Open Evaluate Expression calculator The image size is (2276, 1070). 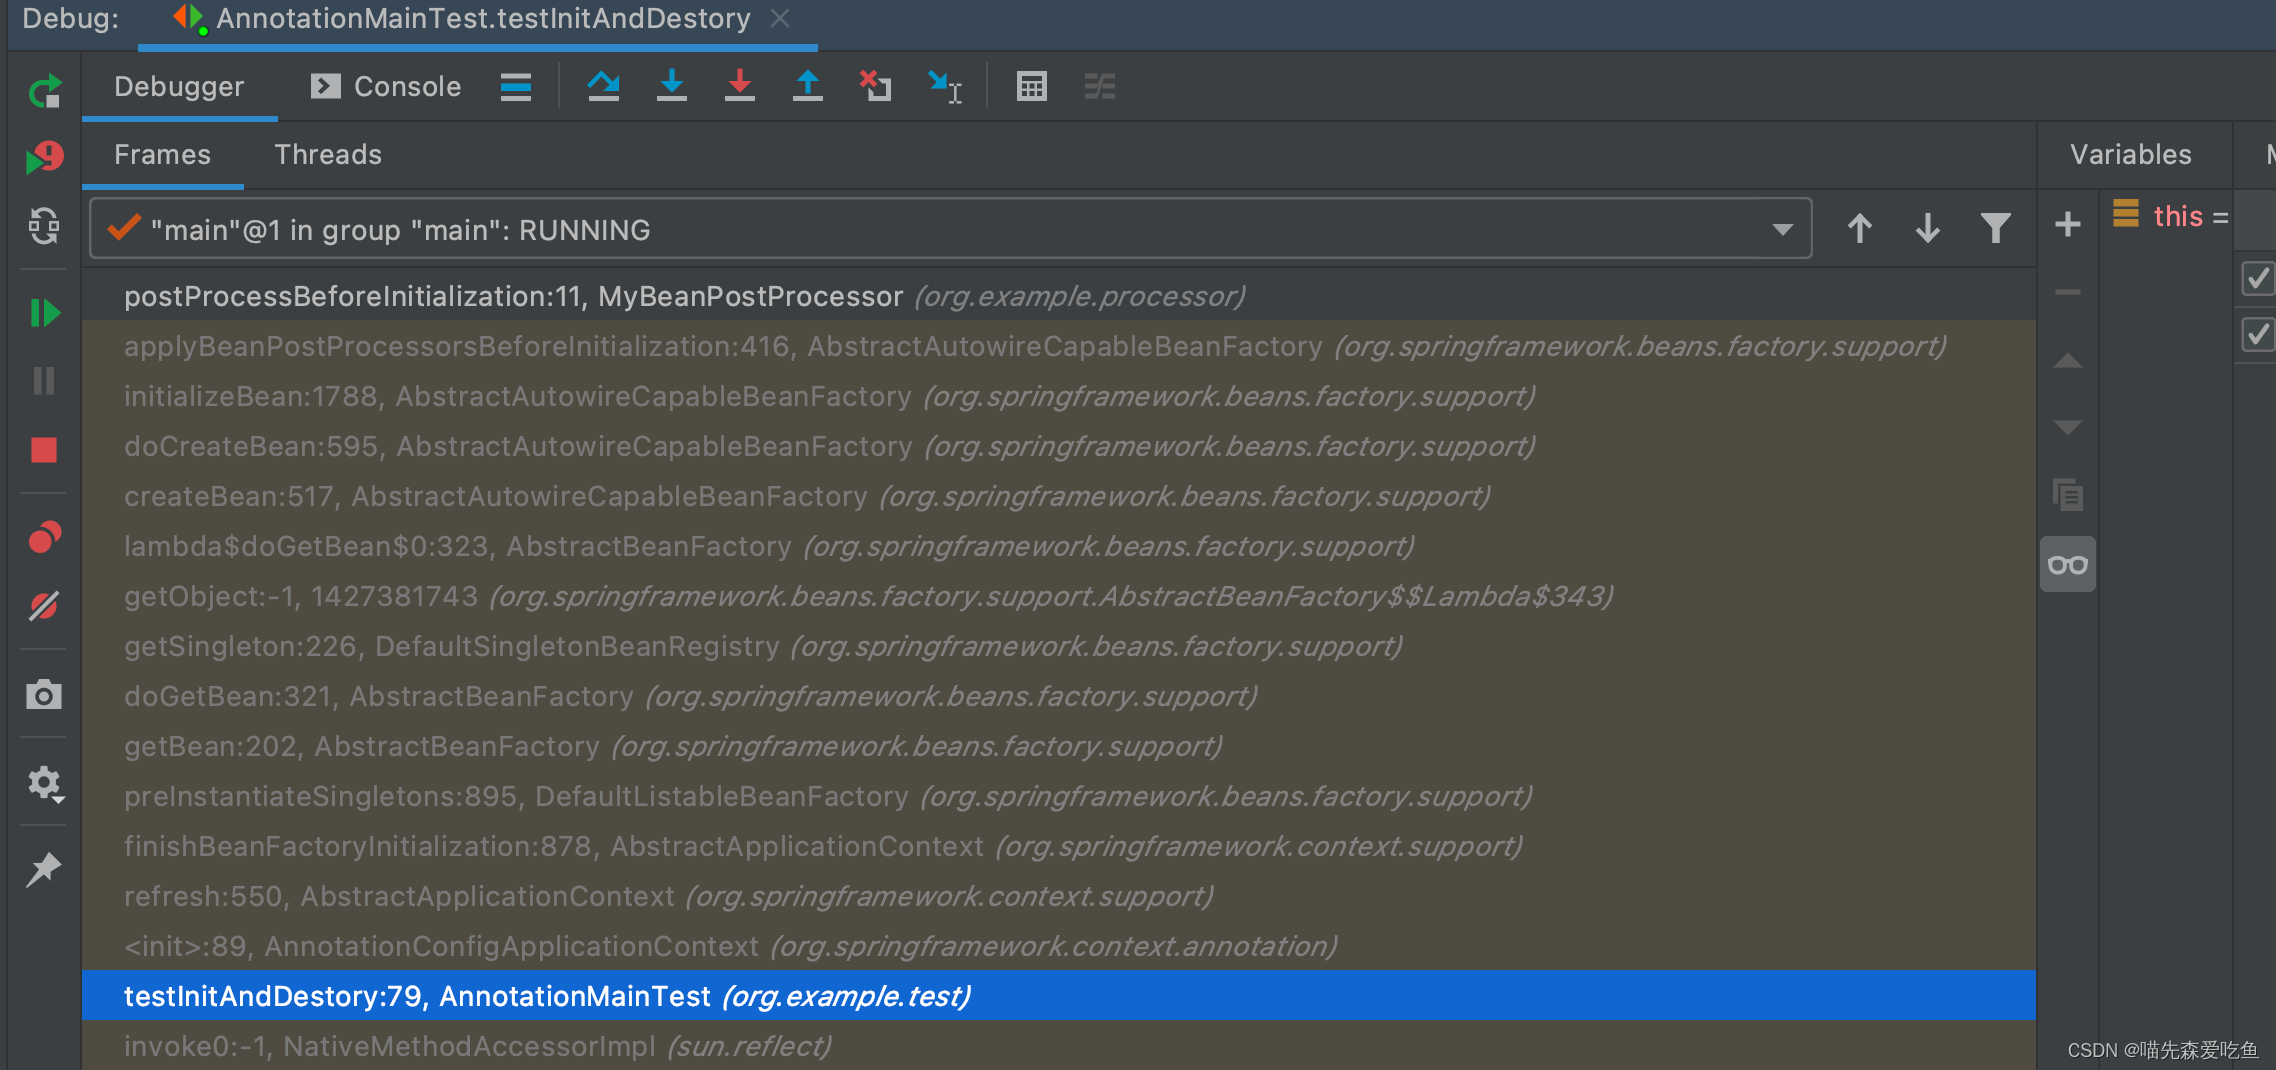point(1031,87)
